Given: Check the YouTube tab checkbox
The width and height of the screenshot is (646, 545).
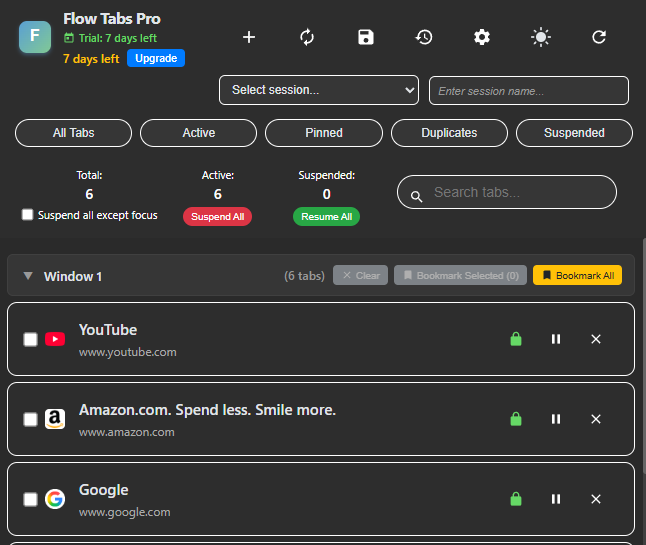Looking at the screenshot, I should (x=31, y=339).
